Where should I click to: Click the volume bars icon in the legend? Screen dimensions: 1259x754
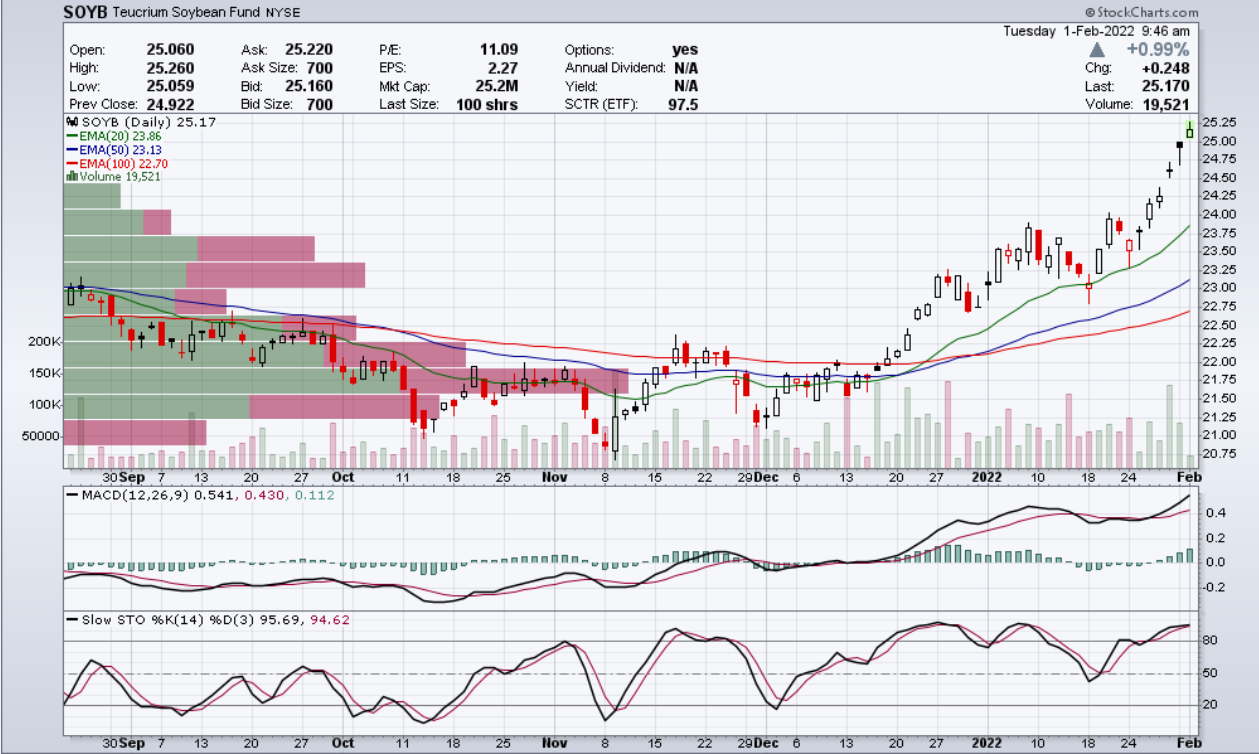71,175
